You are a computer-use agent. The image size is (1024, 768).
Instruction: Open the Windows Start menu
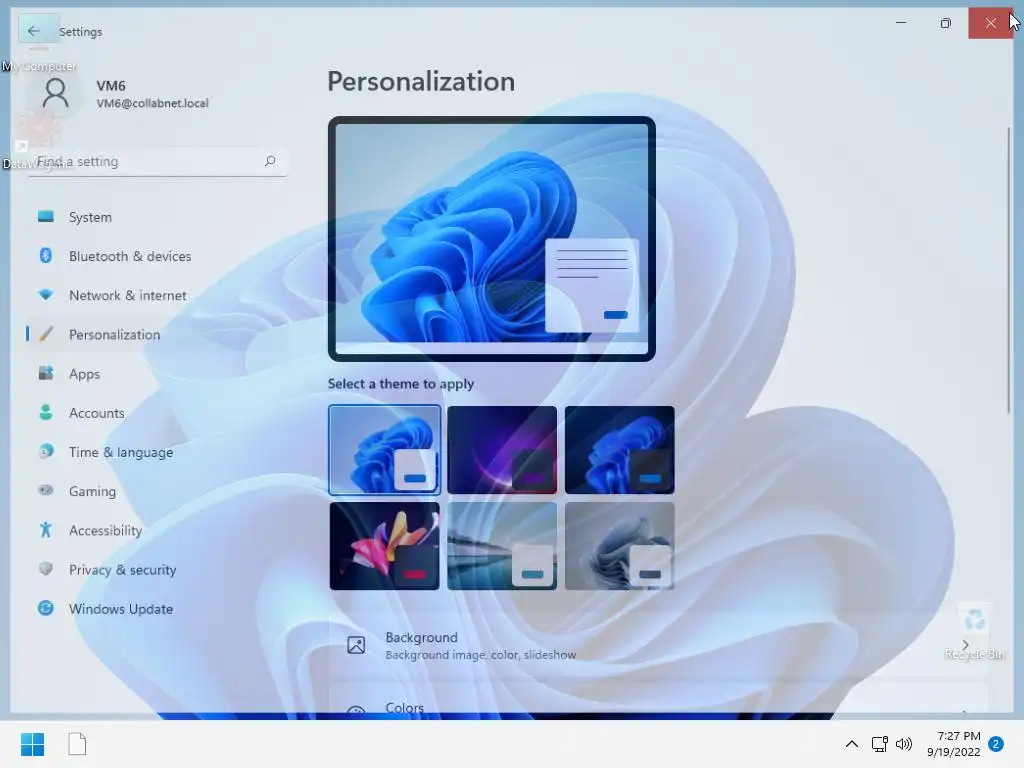(33, 744)
